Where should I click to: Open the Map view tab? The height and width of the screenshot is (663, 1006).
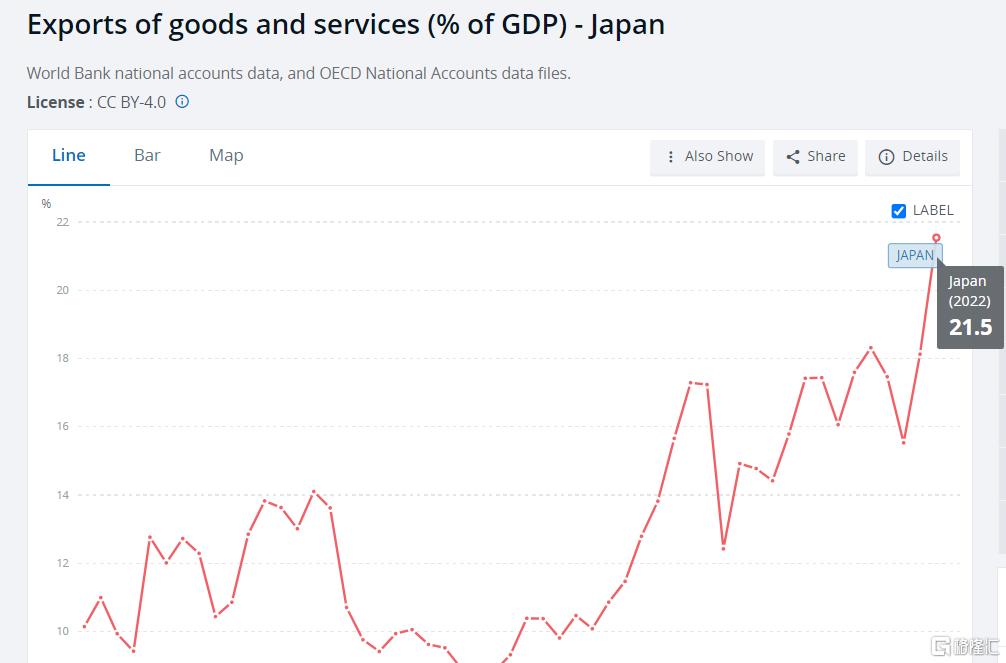coord(226,156)
